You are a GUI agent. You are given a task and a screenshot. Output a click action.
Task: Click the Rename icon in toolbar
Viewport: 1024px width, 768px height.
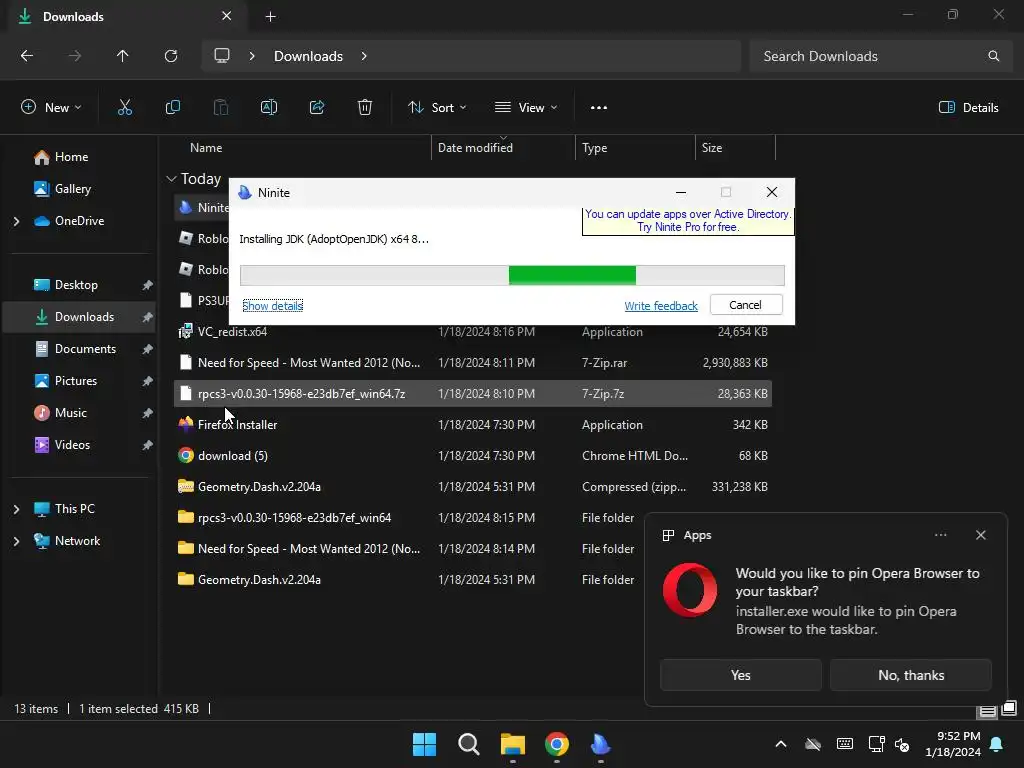pos(269,108)
